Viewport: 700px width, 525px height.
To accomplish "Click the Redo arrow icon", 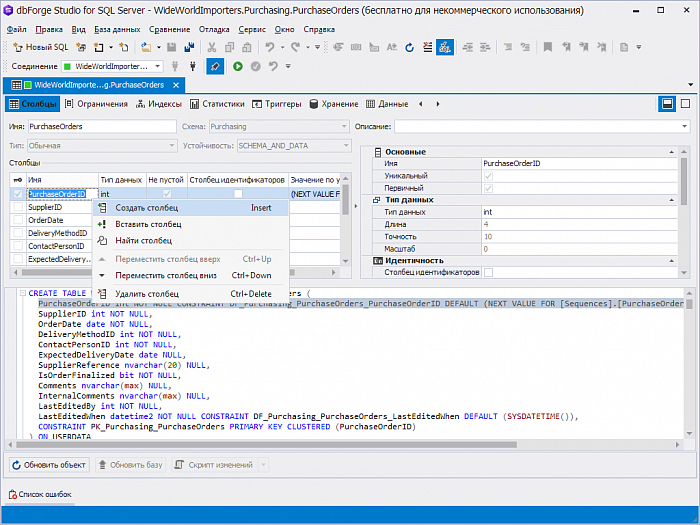I will point(295,47).
